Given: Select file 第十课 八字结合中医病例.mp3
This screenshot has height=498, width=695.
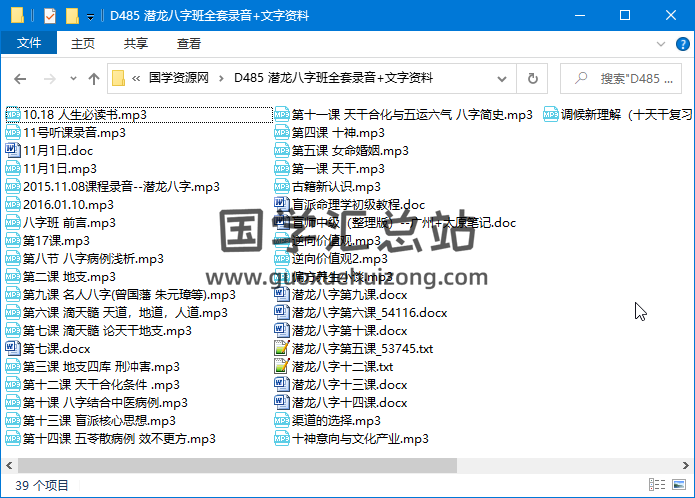Looking at the screenshot, I should (97, 402).
